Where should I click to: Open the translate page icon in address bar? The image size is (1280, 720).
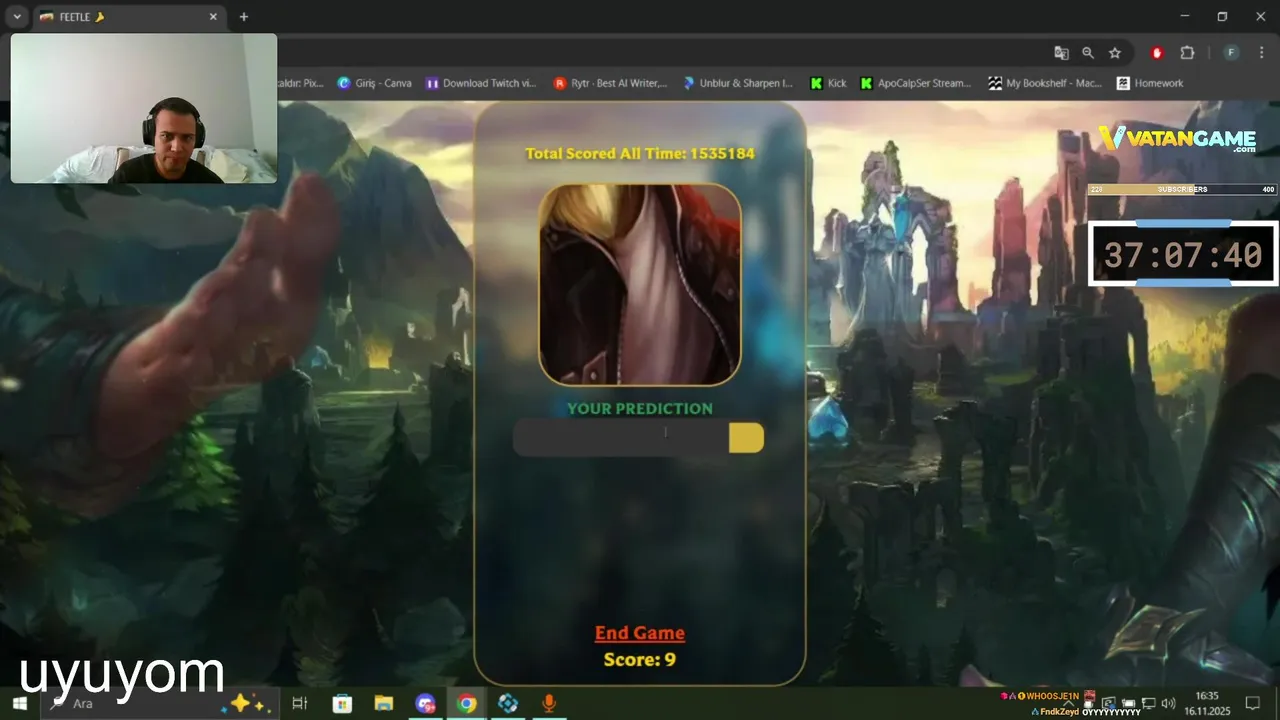coord(1061,53)
